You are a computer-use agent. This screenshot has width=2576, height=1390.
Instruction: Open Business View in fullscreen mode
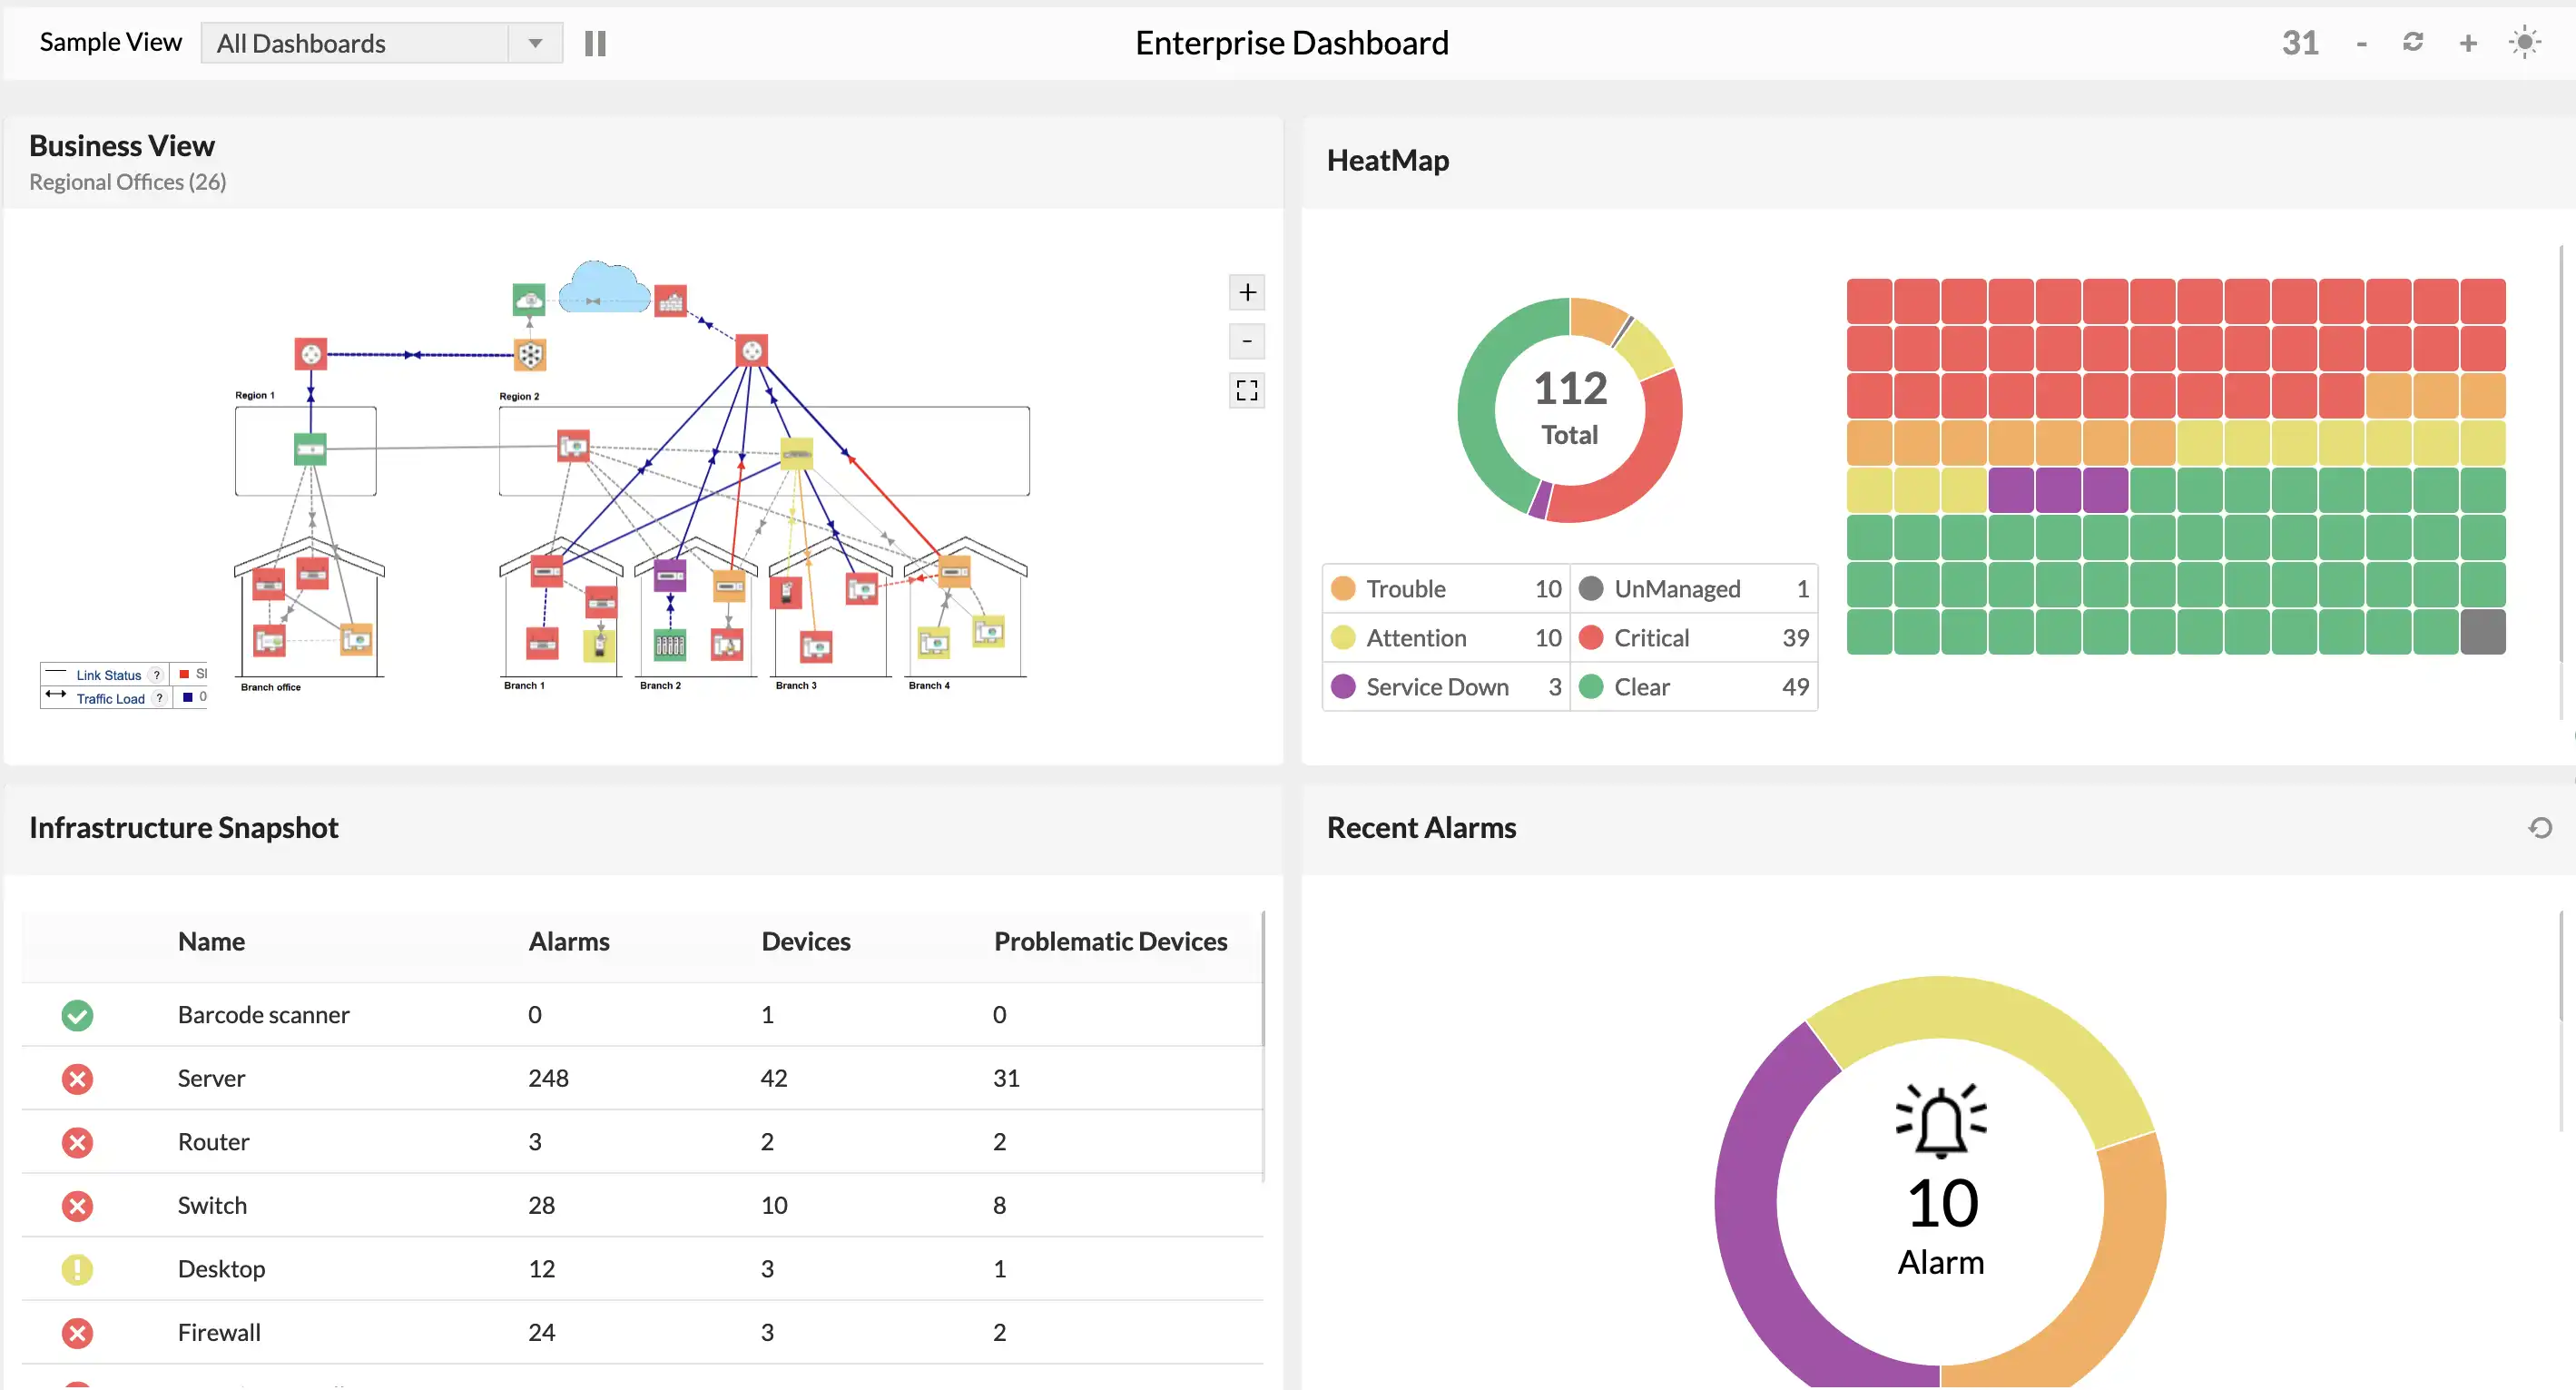[x=1247, y=390]
